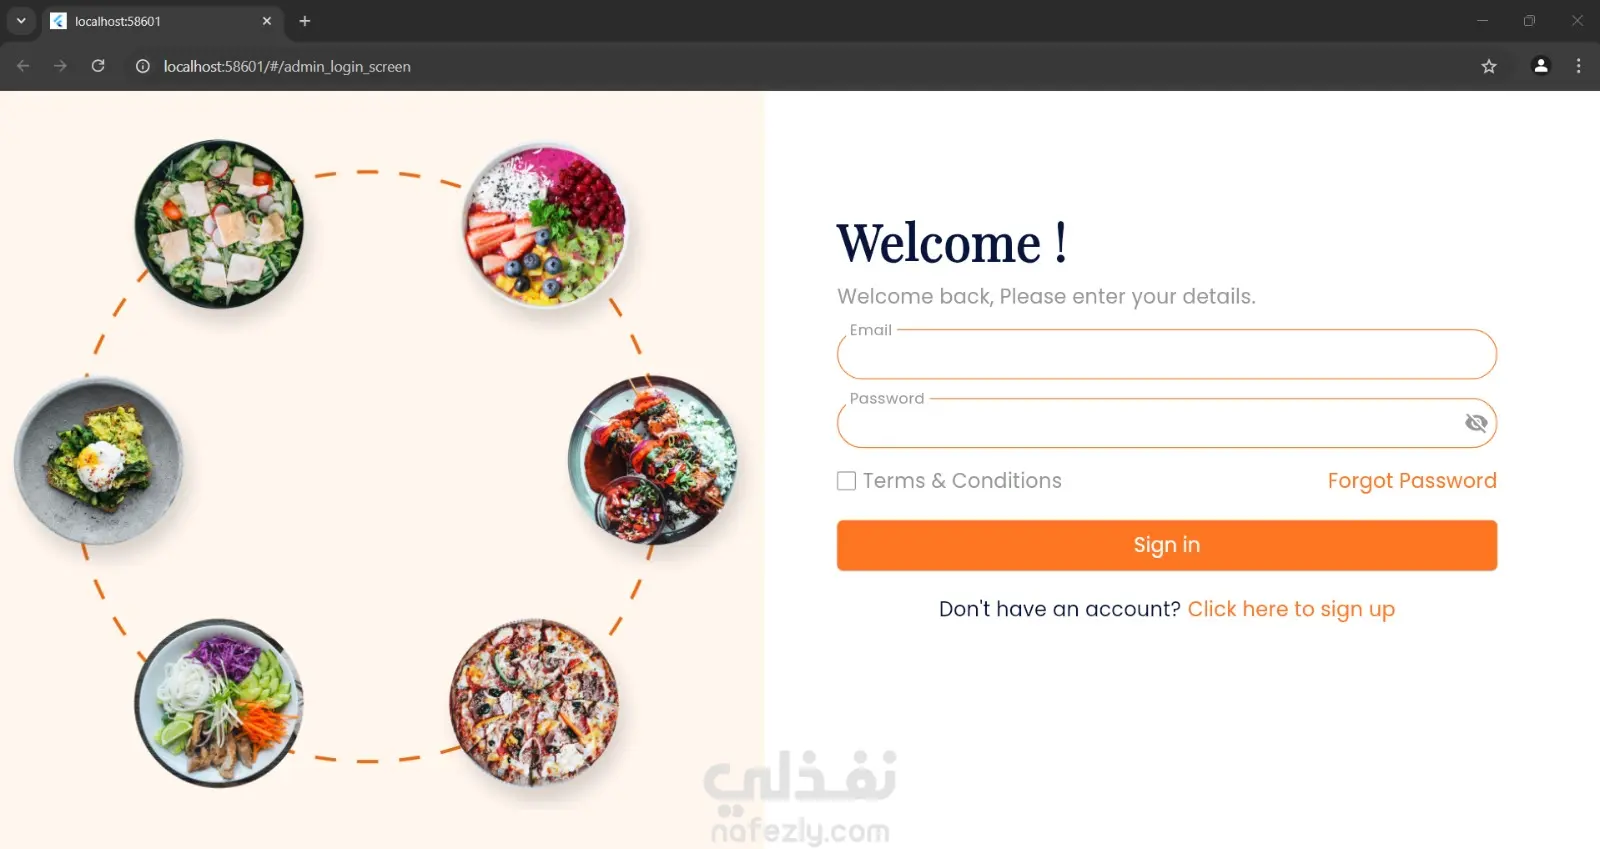Go back using browser back arrow

click(x=23, y=66)
